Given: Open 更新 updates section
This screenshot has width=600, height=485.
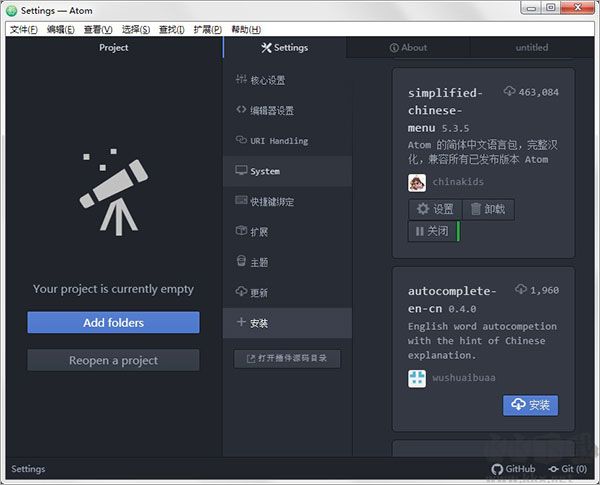Looking at the screenshot, I should [x=287, y=292].
